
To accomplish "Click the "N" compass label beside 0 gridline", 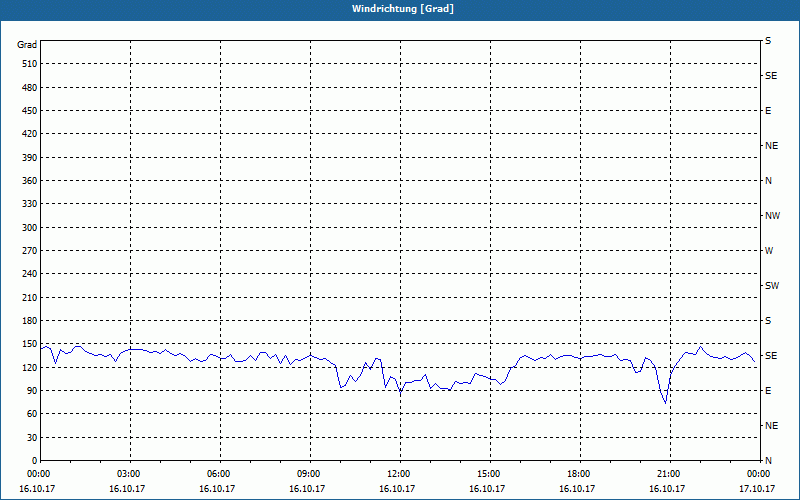I will point(768,460).
